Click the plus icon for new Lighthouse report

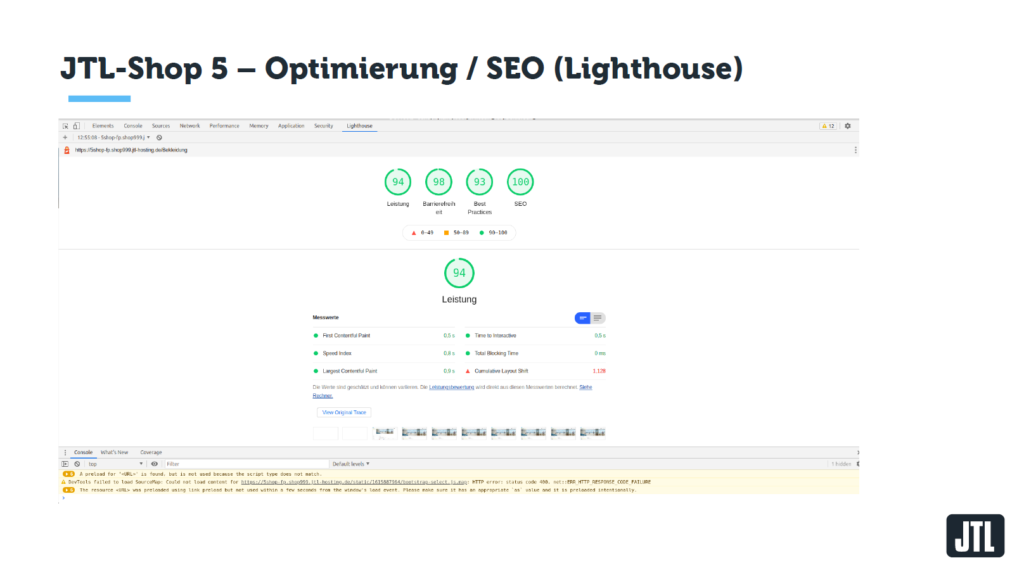coord(65,137)
